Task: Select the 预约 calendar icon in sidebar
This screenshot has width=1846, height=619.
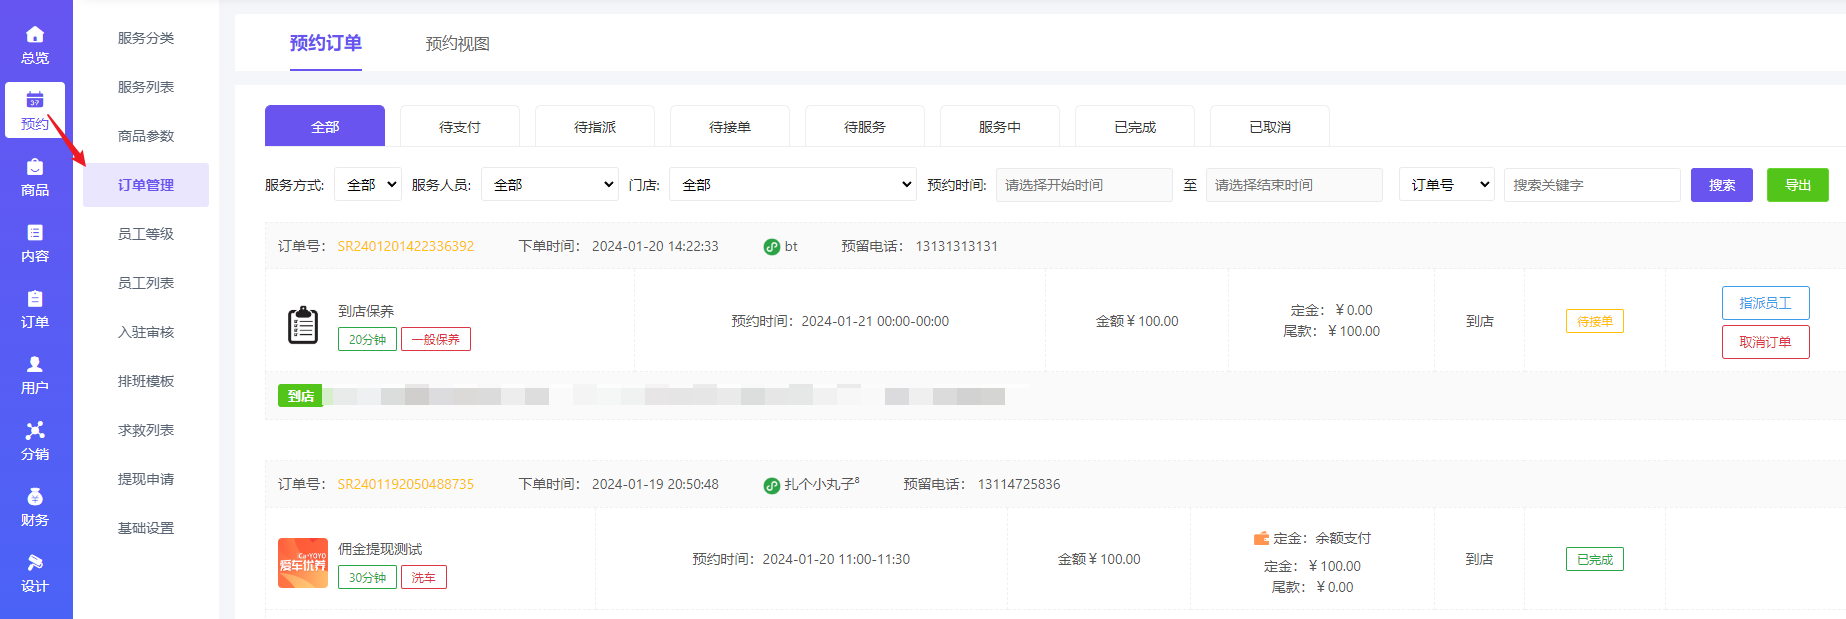Action: pos(35,100)
